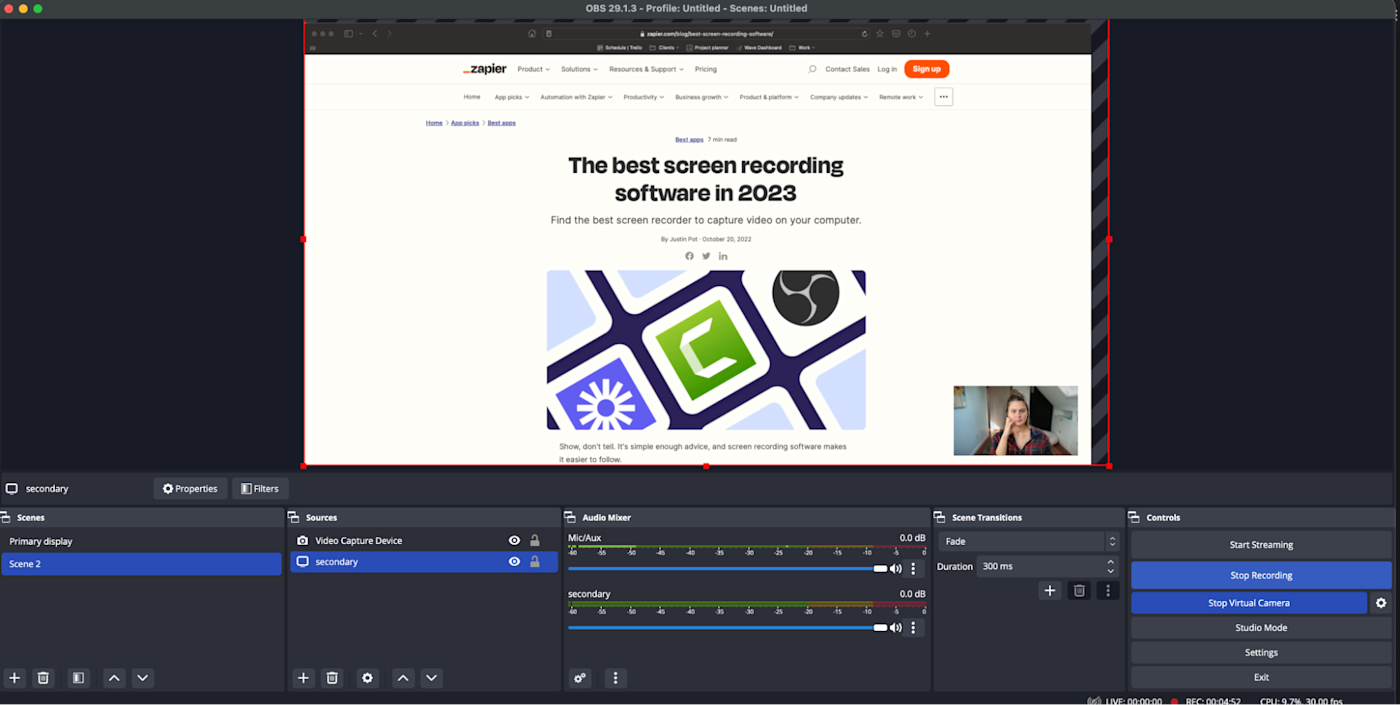Move source down with the Sources down arrow
This screenshot has width=1400, height=705.
432,678
